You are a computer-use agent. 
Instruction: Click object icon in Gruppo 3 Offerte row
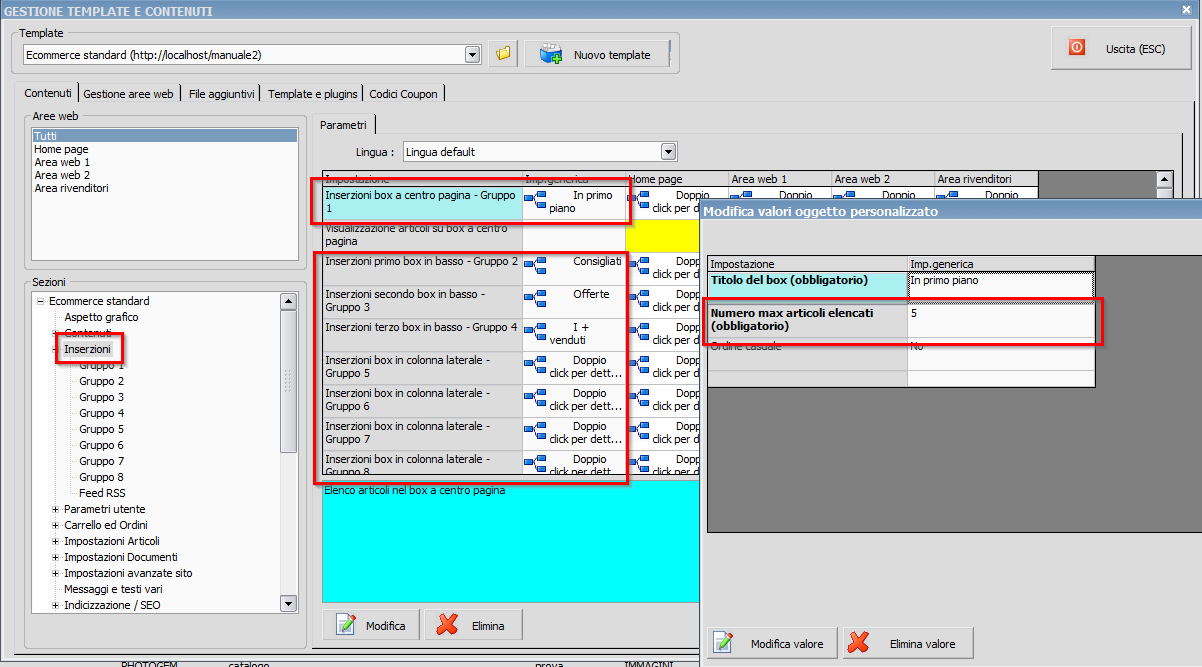point(536,300)
